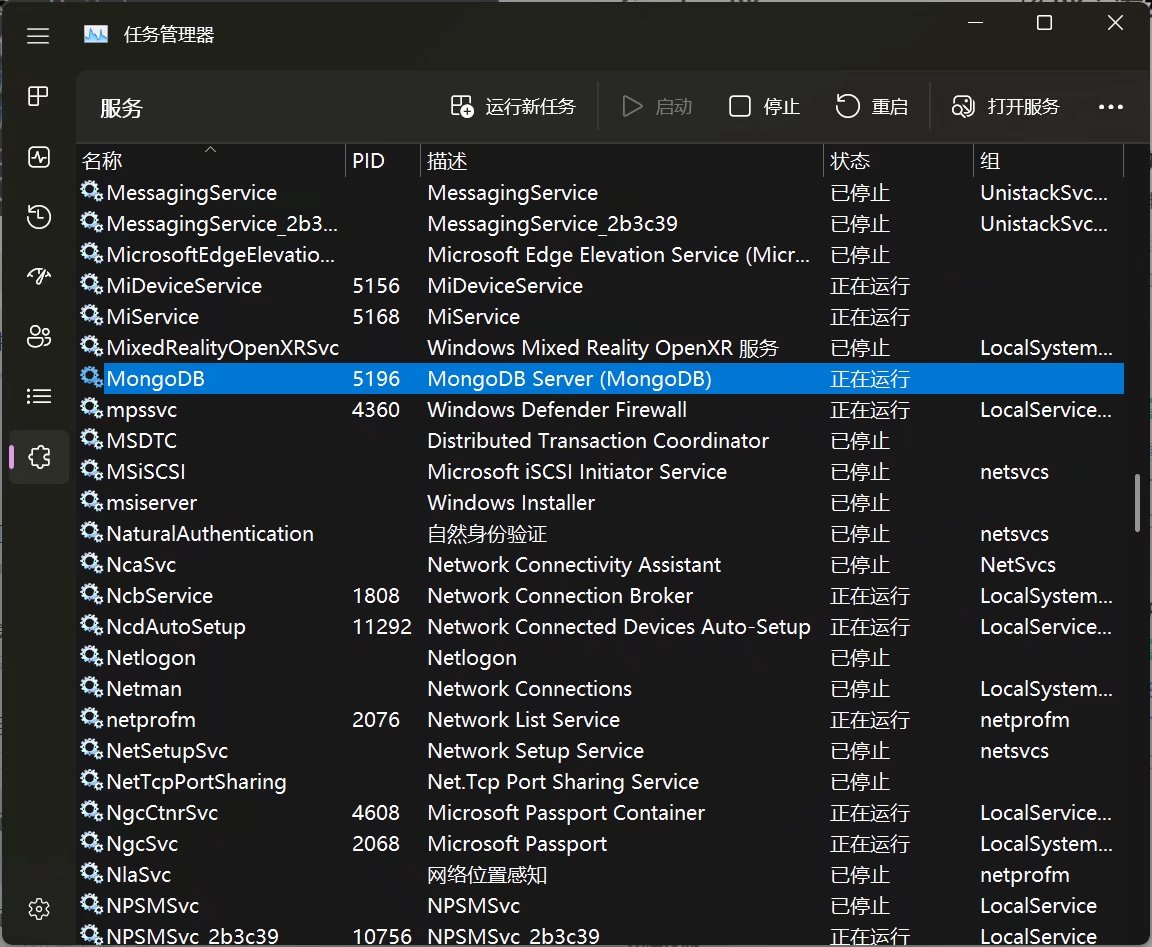The width and height of the screenshot is (1152, 947).
Task: Click the Microsoft Passport description
Action: (x=517, y=843)
